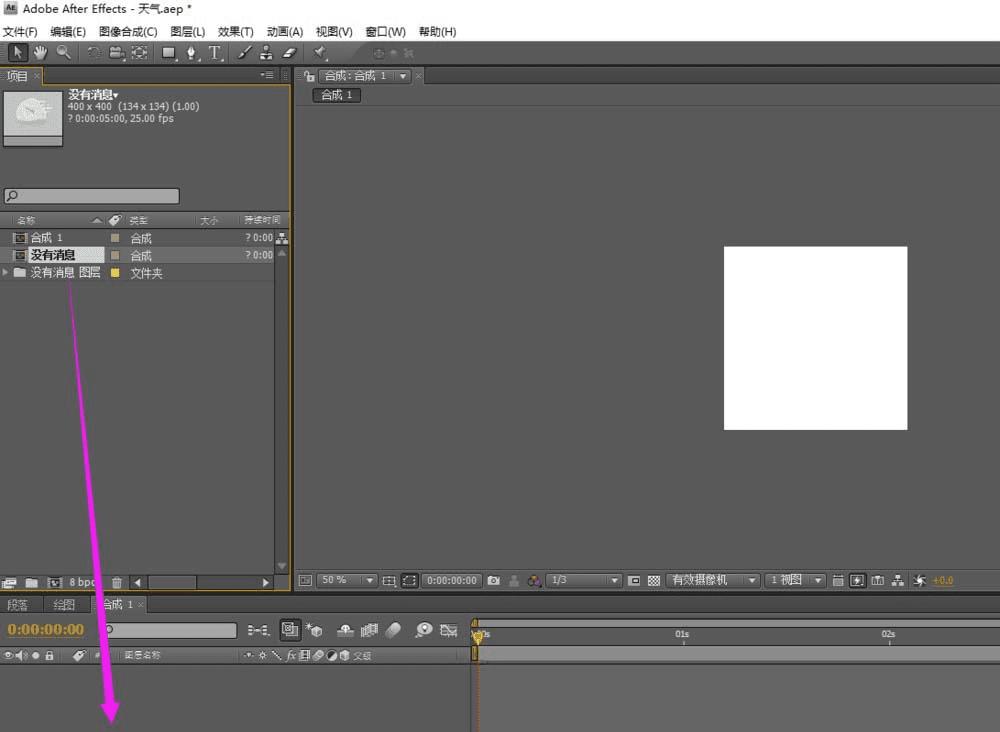Toggle region of interest button
This screenshot has height=732, width=1000.
tap(410, 580)
